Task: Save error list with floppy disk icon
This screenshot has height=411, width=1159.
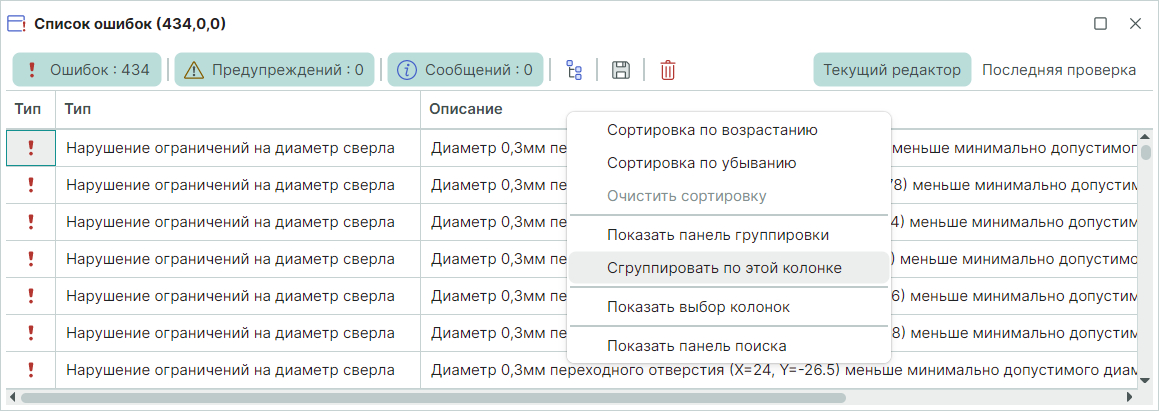Action: click(x=621, y=70)
